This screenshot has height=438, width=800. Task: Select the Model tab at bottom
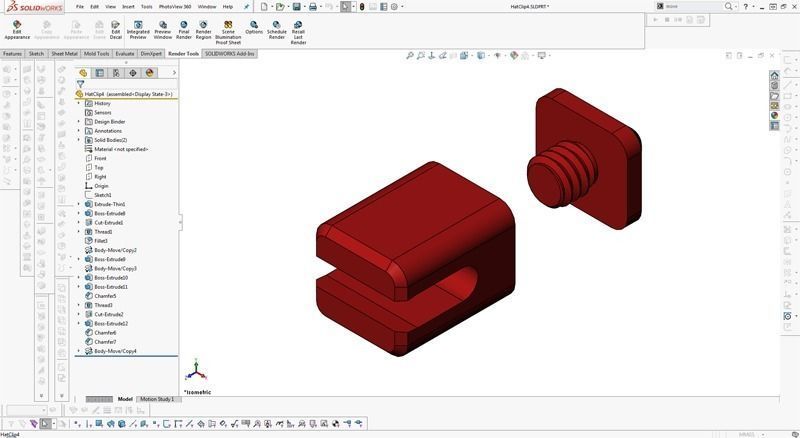pos(125,399)
